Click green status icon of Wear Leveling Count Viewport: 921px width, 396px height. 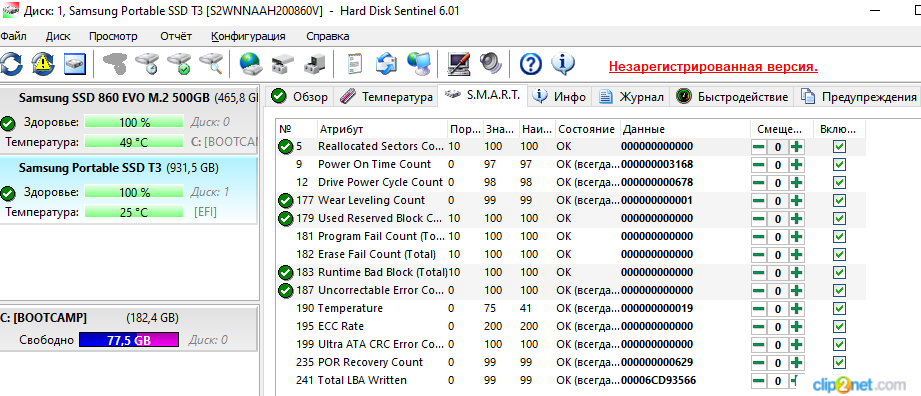(285, 200)
